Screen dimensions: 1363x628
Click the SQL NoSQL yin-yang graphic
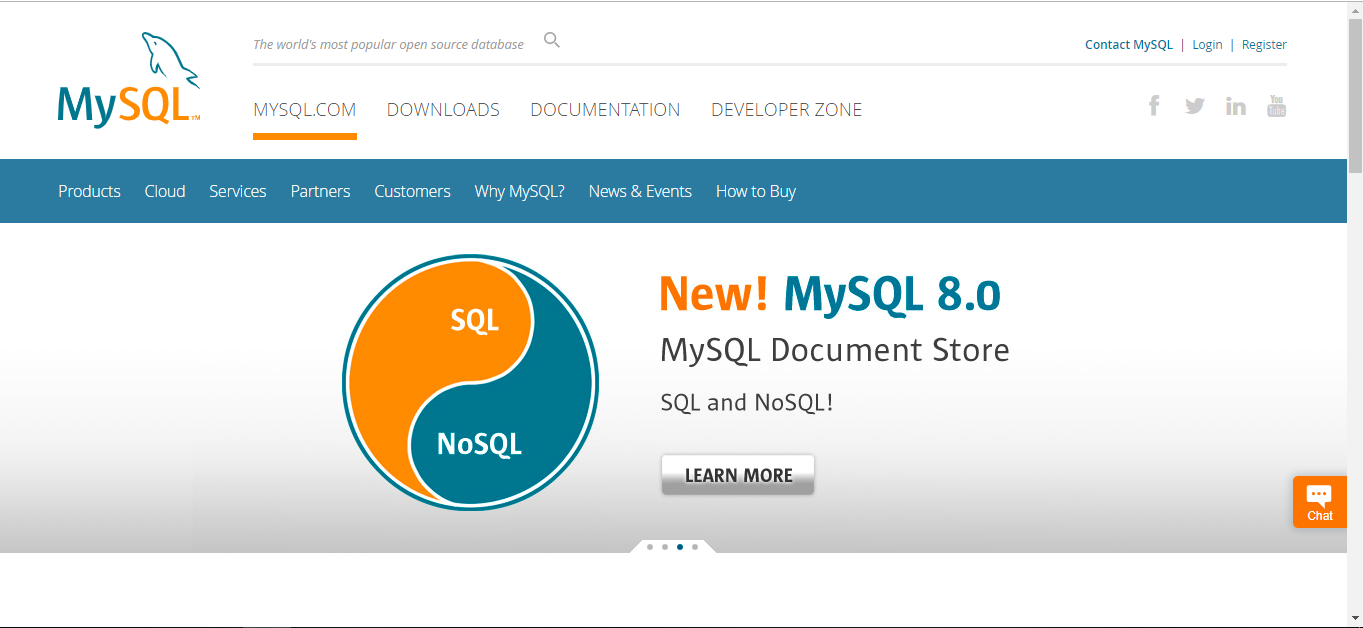tap(470, 383)
